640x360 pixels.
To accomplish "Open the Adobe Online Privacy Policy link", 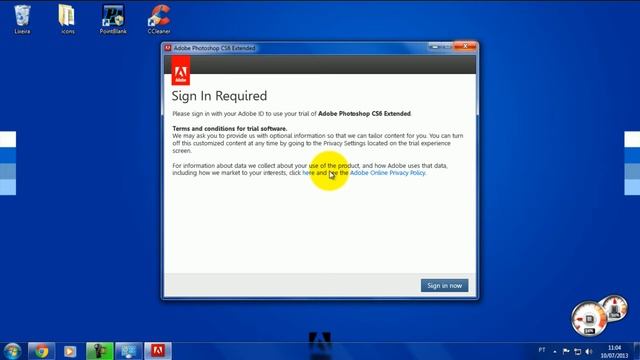I will pyautogui.click(x=387, y=173).
